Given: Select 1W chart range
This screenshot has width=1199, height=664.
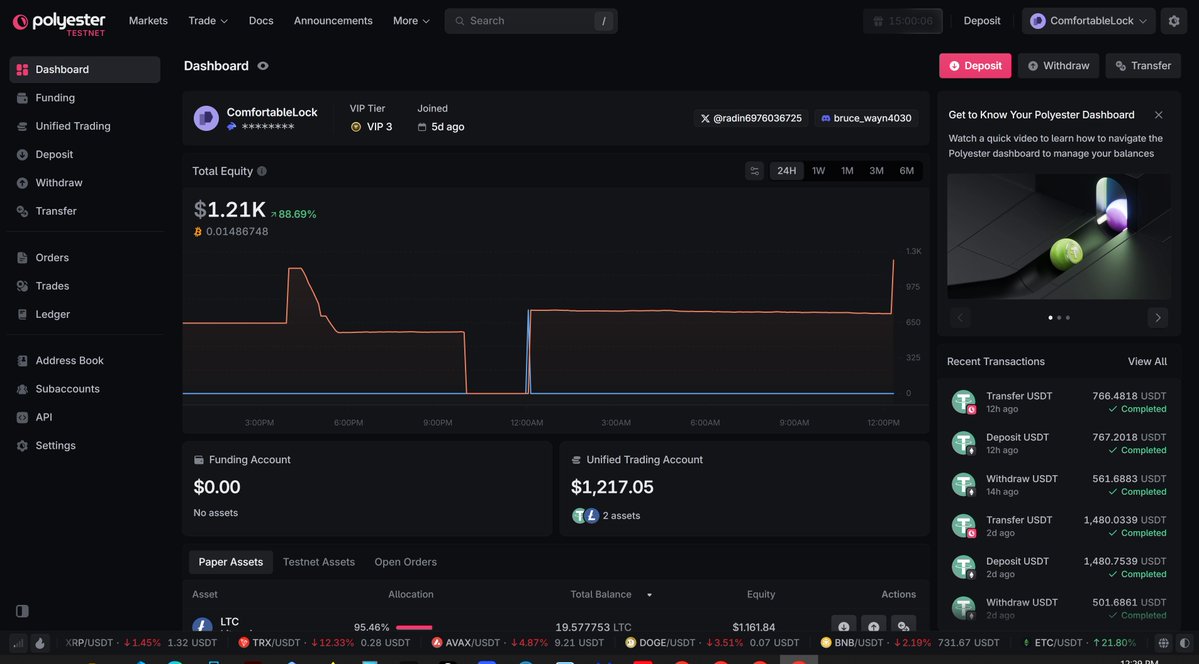Looking at the screenshot, I should point(818,171).
